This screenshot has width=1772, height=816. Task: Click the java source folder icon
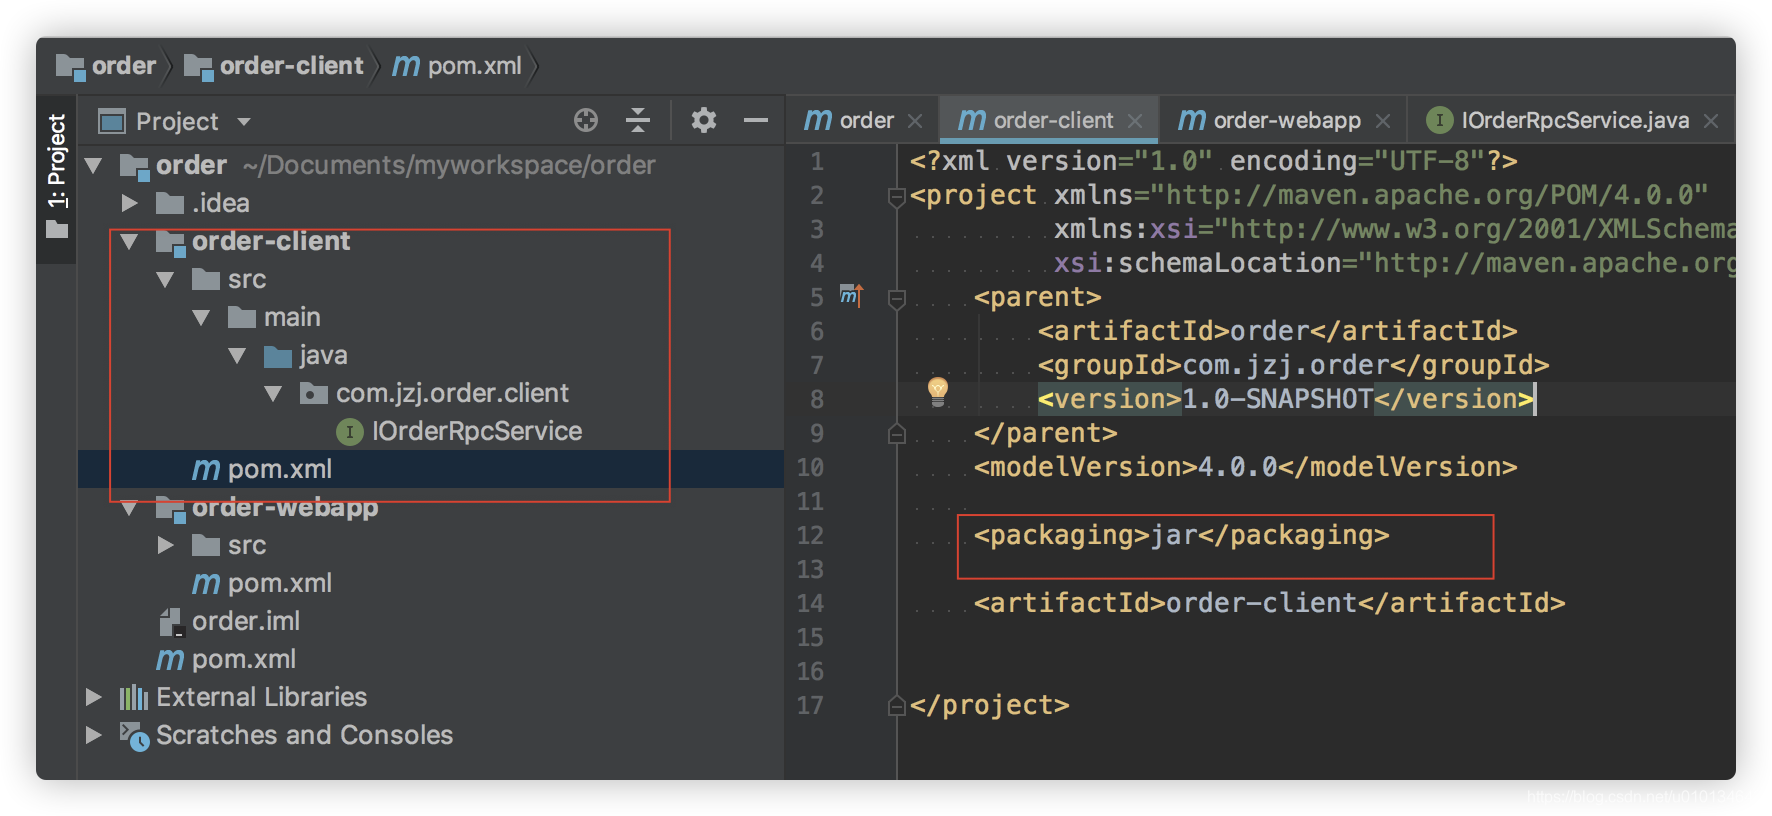pos(278,356)
